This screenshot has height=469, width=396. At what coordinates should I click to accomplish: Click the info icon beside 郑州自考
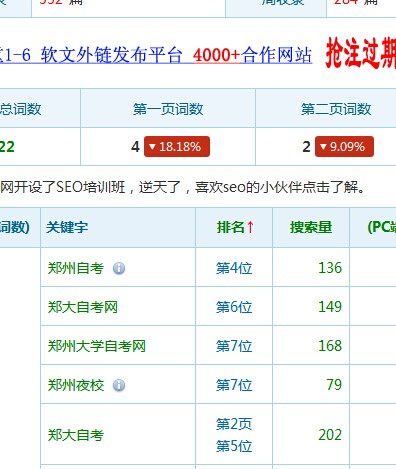119,268
